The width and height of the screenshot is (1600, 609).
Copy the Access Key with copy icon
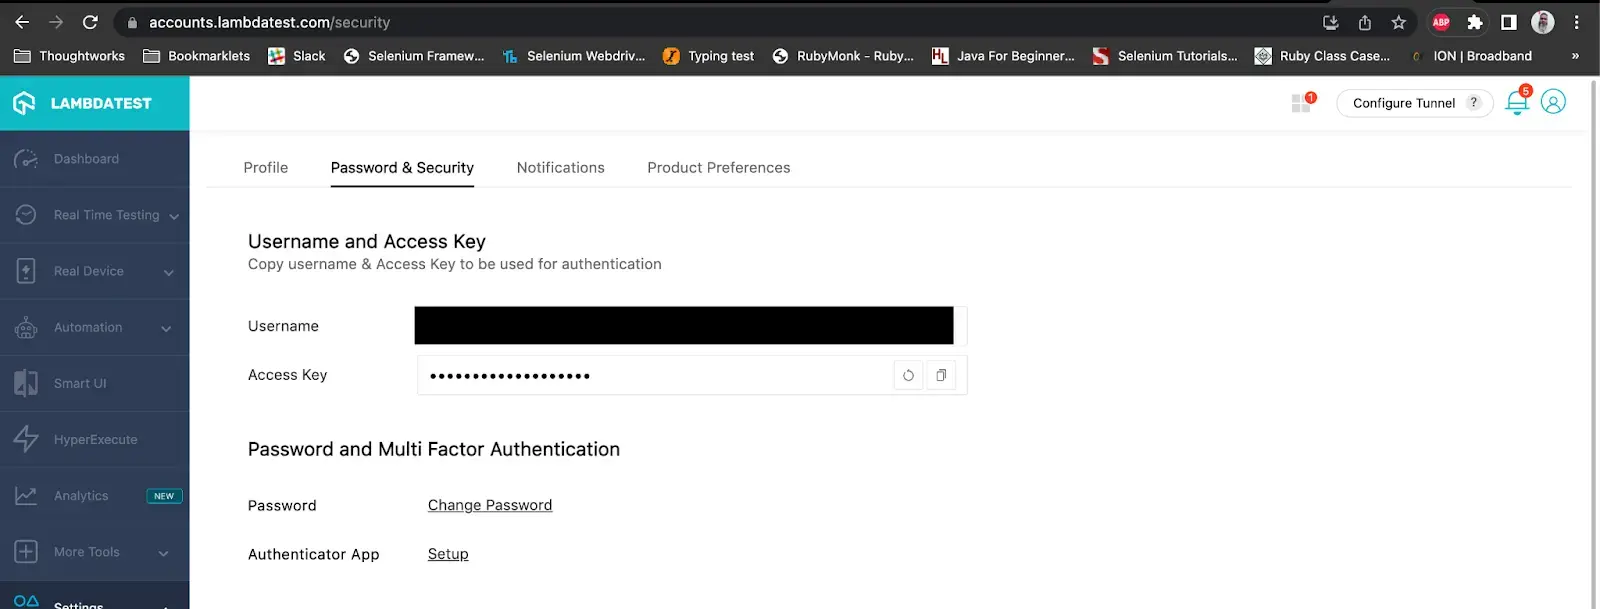(x=941, y=375)
